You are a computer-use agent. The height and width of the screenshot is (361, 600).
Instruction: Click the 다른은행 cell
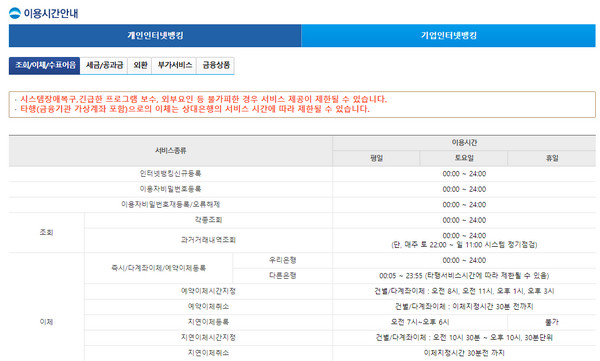[x=282, y=276]
